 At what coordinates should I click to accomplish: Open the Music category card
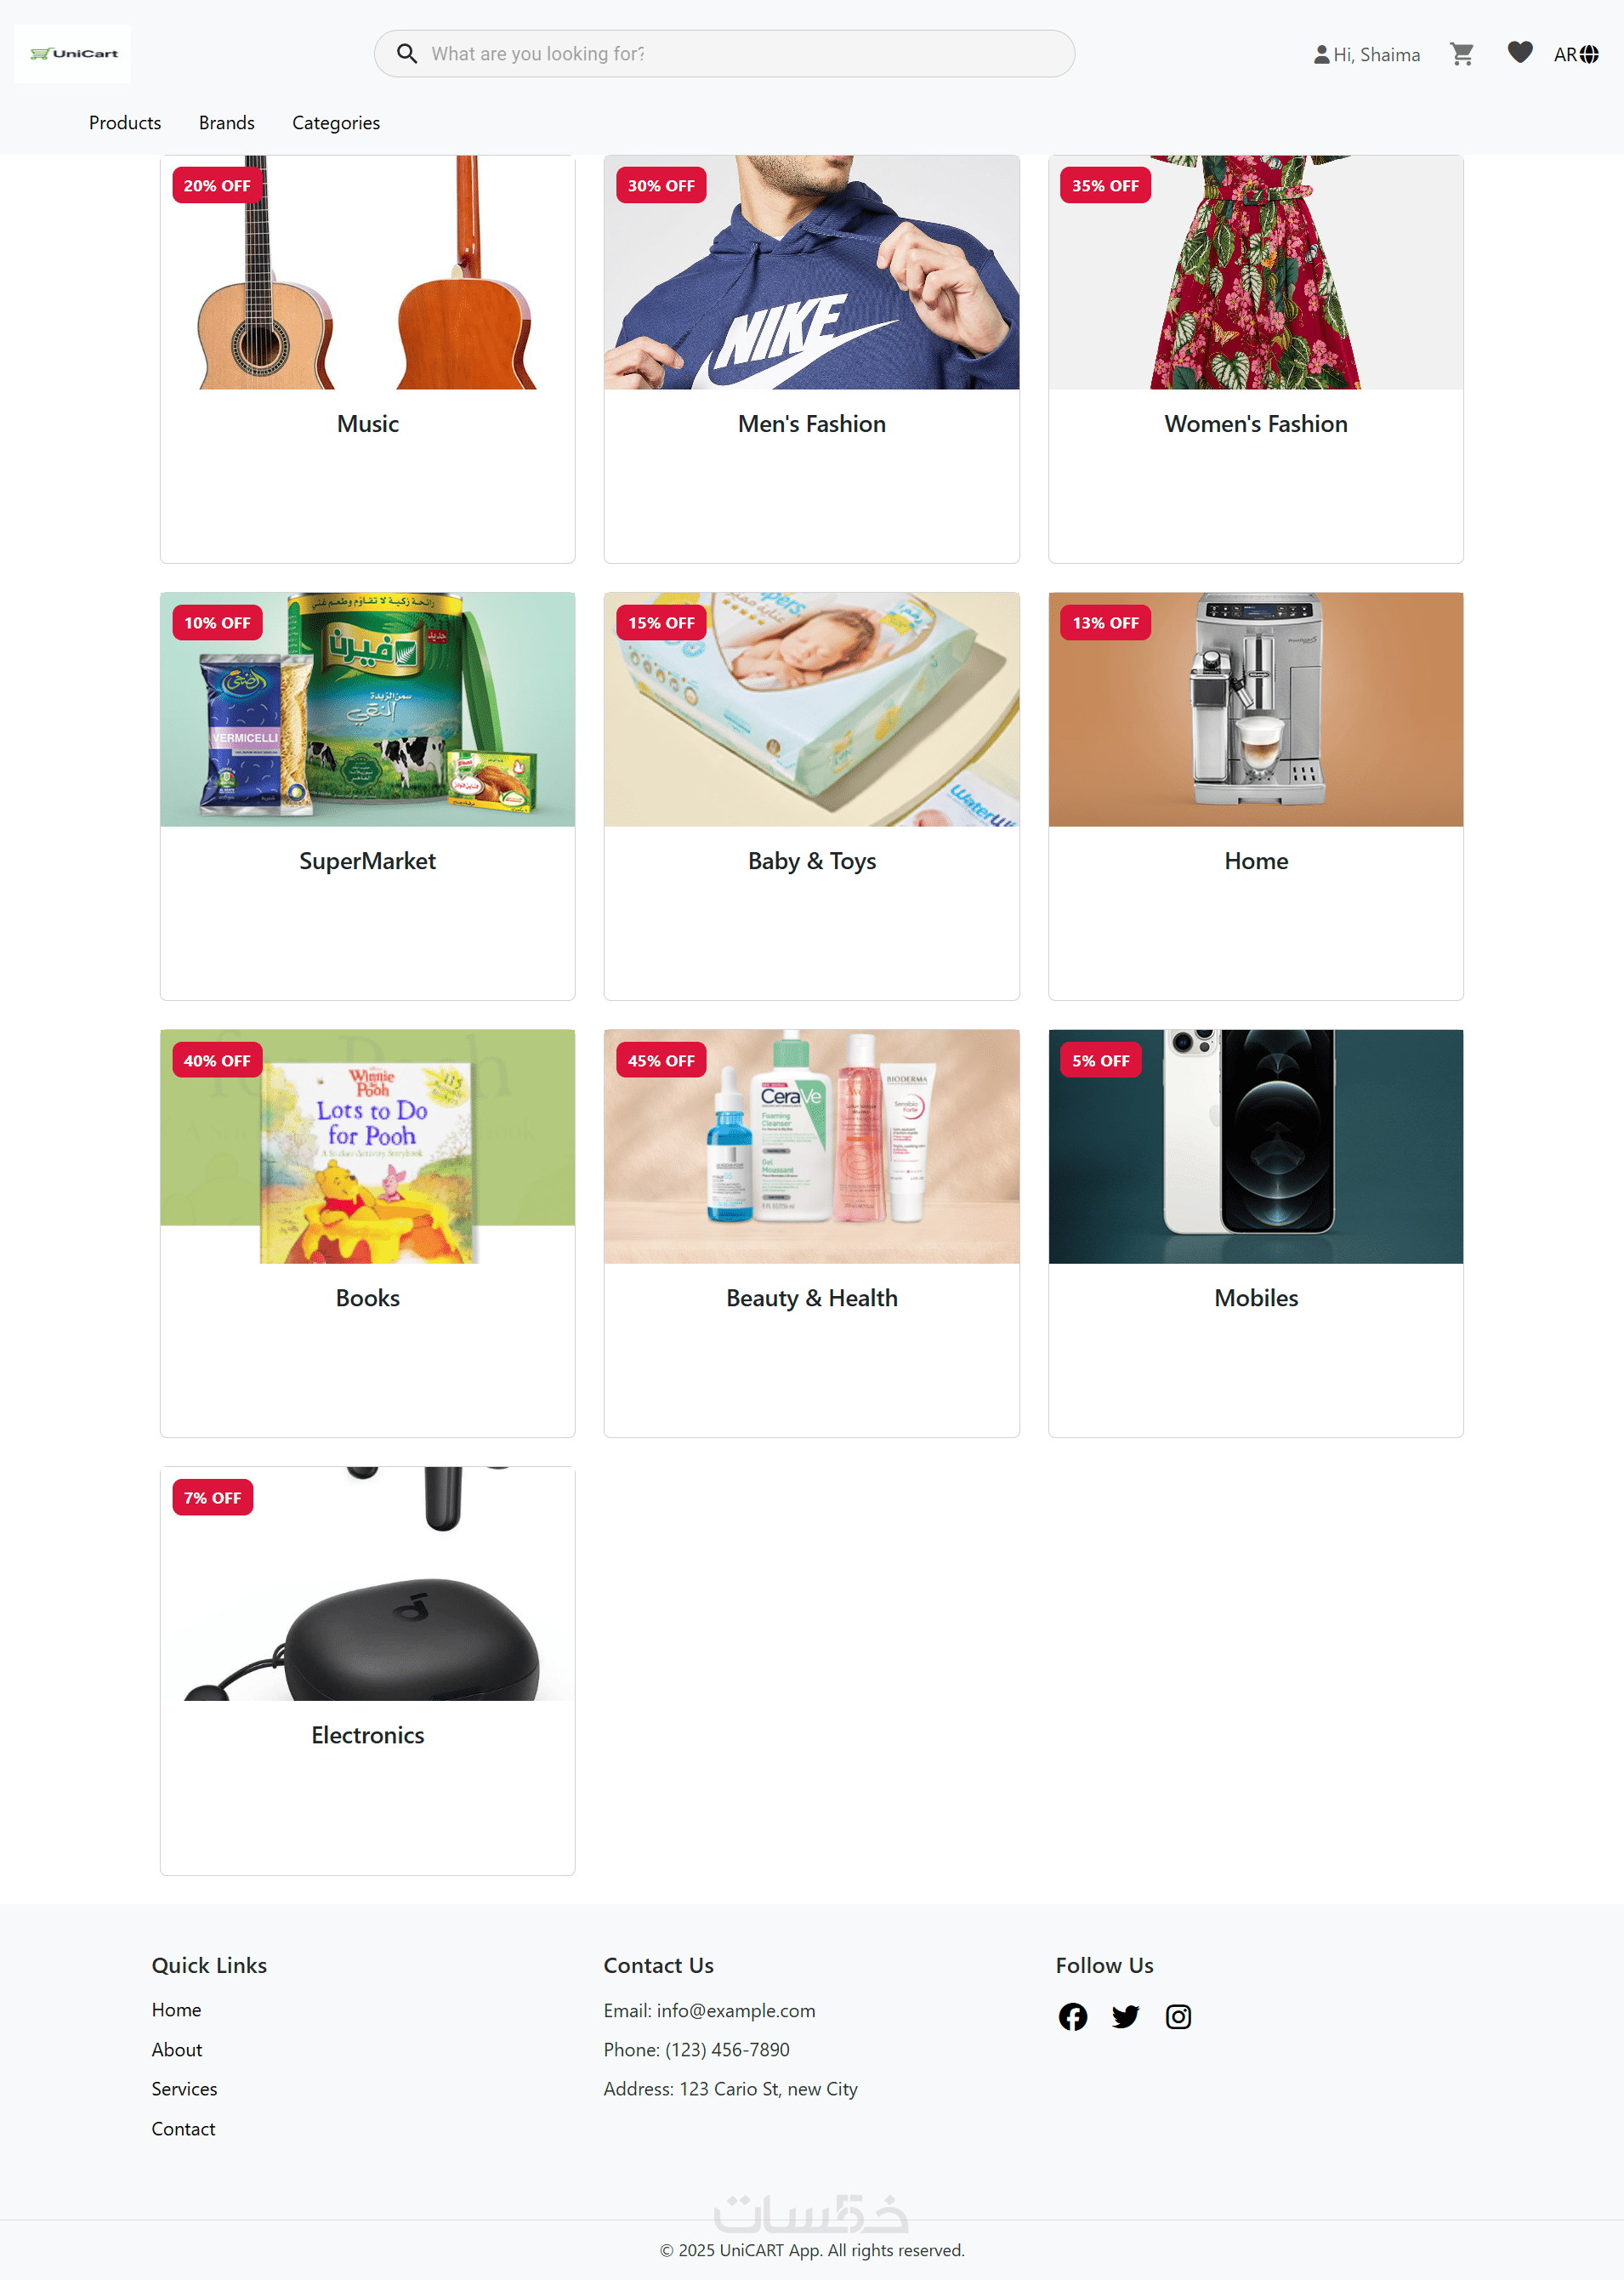pyautogui.click(x=367, y=359)
